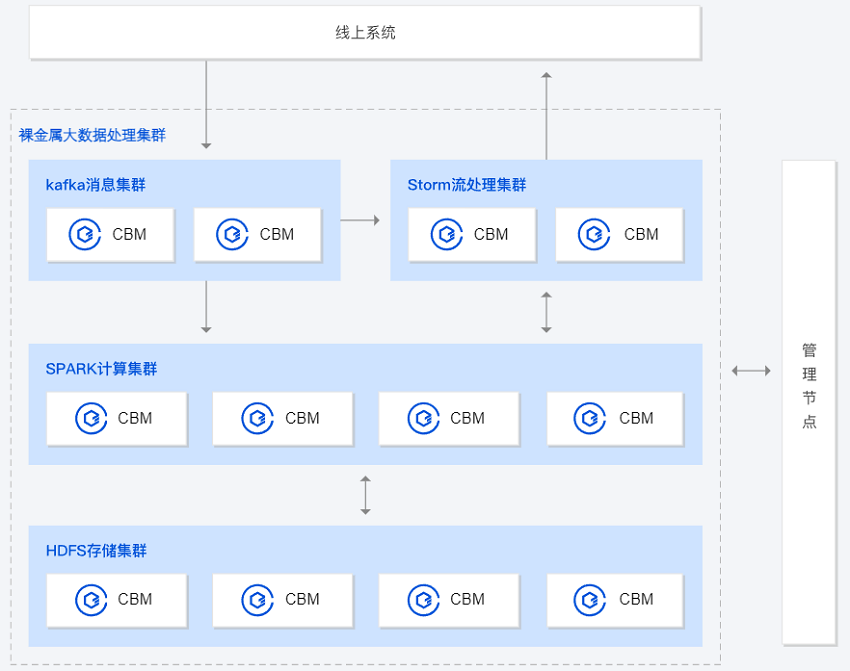The image size is (850, 671).
Task: Click right CBM text in Storm流处理集群
Action: pos(641,234)
